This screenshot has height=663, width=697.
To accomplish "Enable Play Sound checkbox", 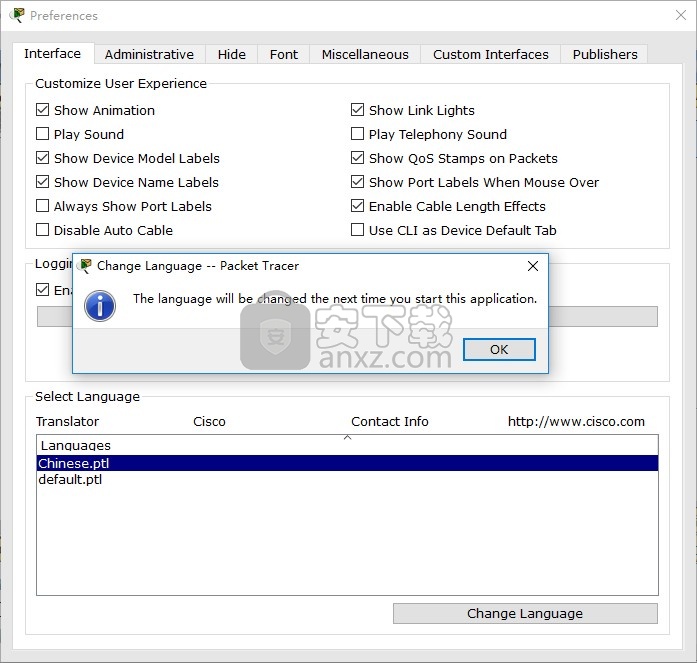I will (42, 134).
